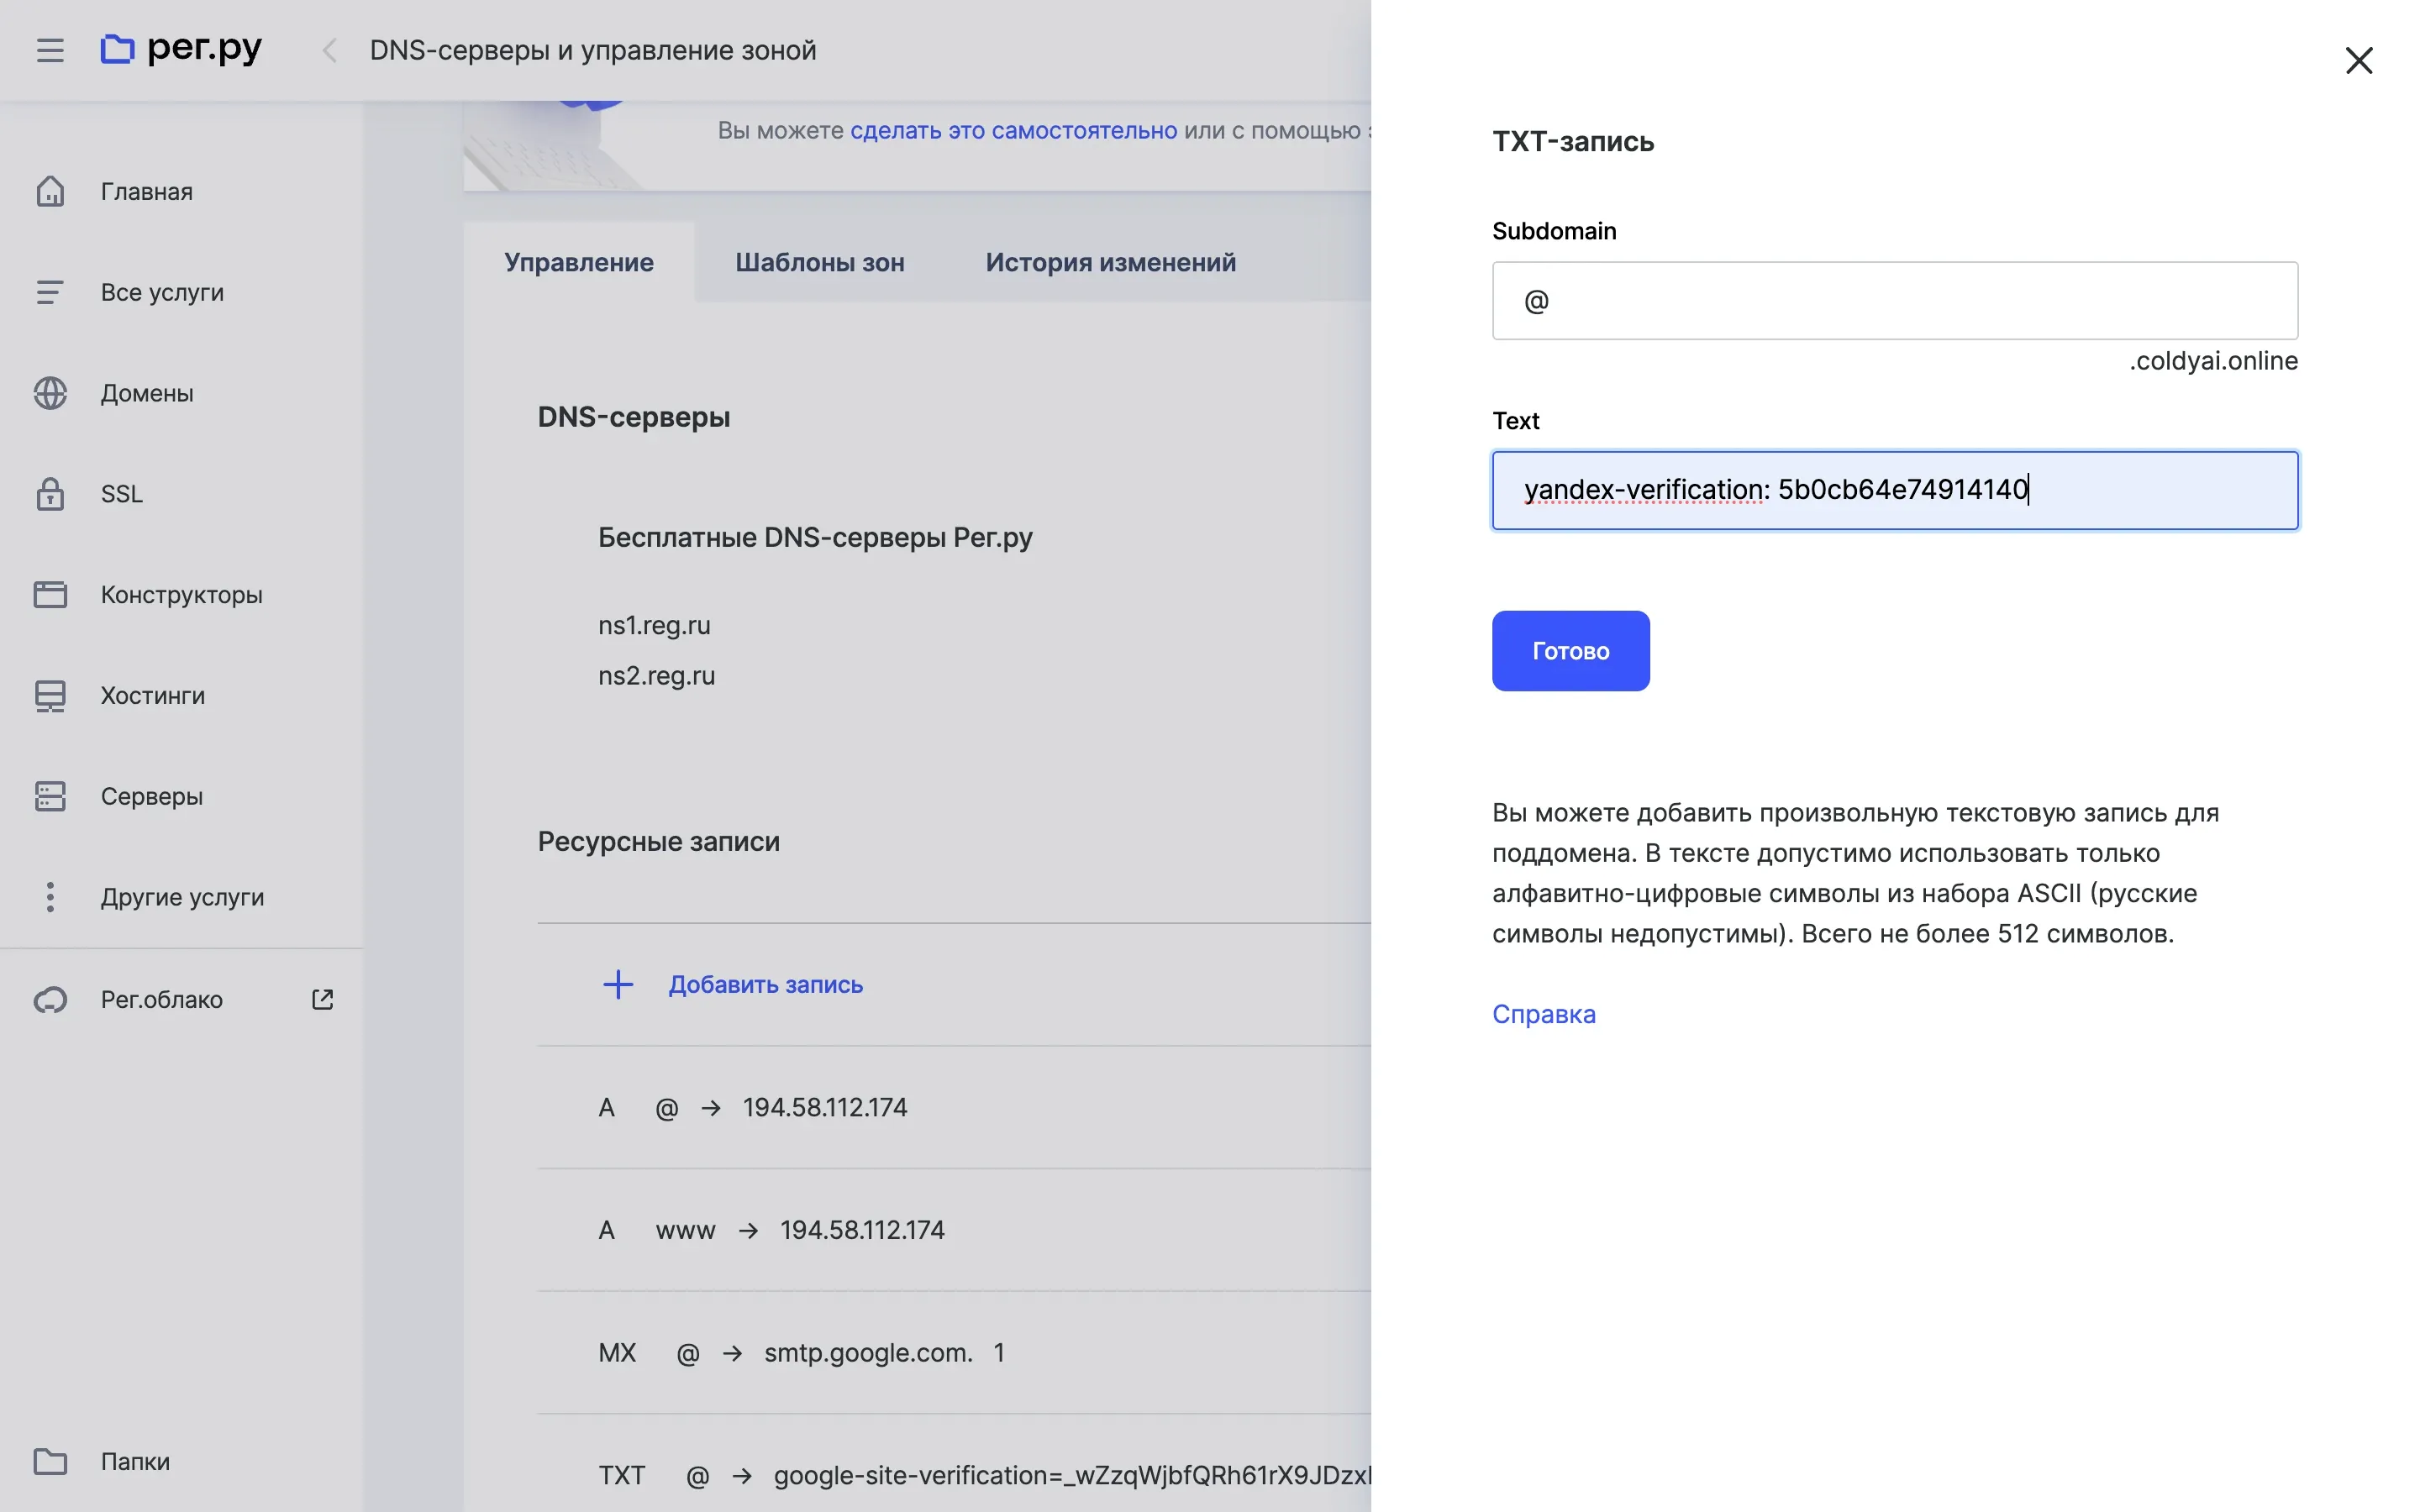
Task: Click the Готово button
Action: click(x=1570, y=651)
